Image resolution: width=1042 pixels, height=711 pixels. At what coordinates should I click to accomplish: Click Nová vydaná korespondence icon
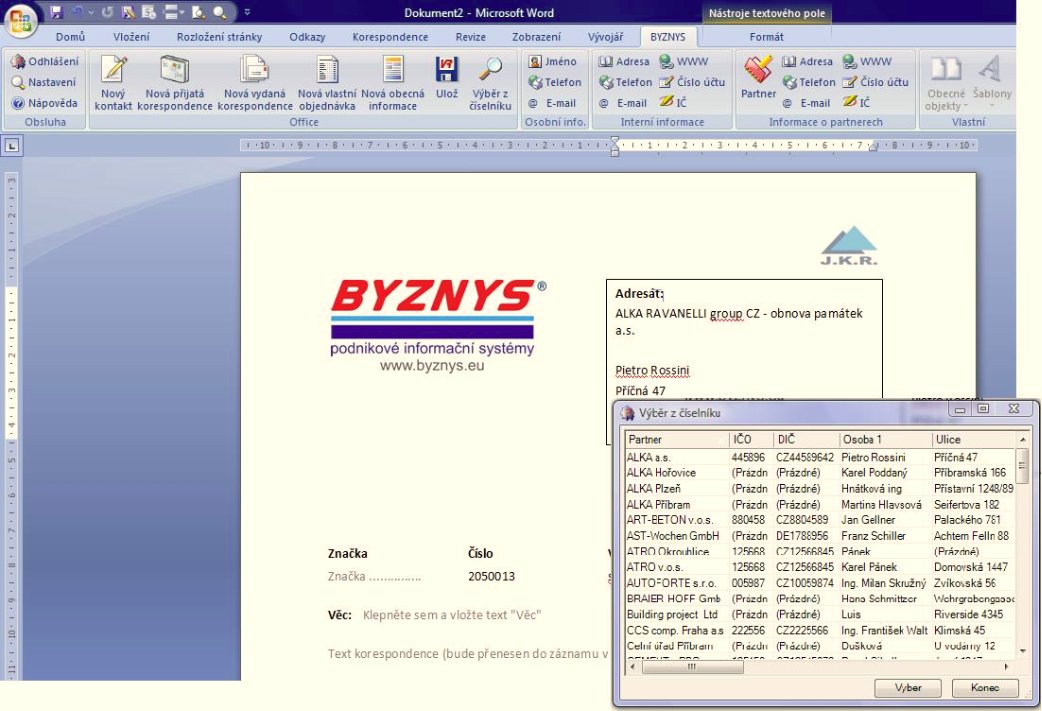(255, 69)
